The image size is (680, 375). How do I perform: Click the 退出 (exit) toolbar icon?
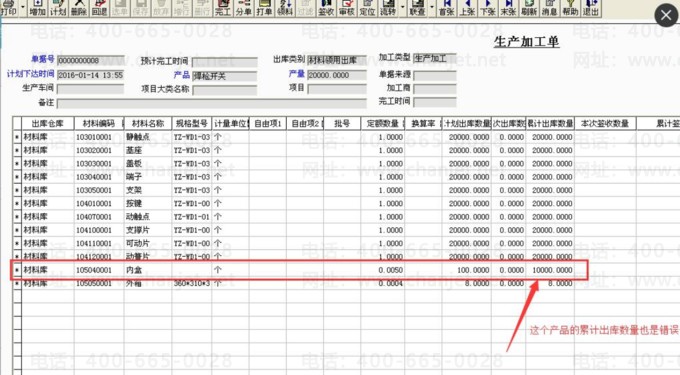(x=591, y=8)
